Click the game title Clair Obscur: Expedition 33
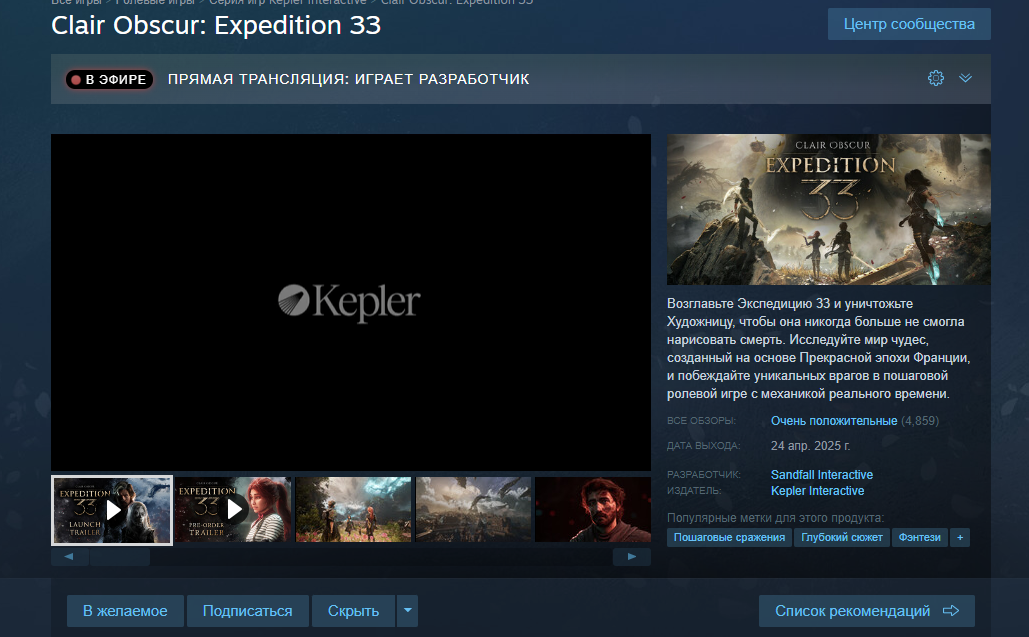The image size is (1029, 637). tap(216, 26)
